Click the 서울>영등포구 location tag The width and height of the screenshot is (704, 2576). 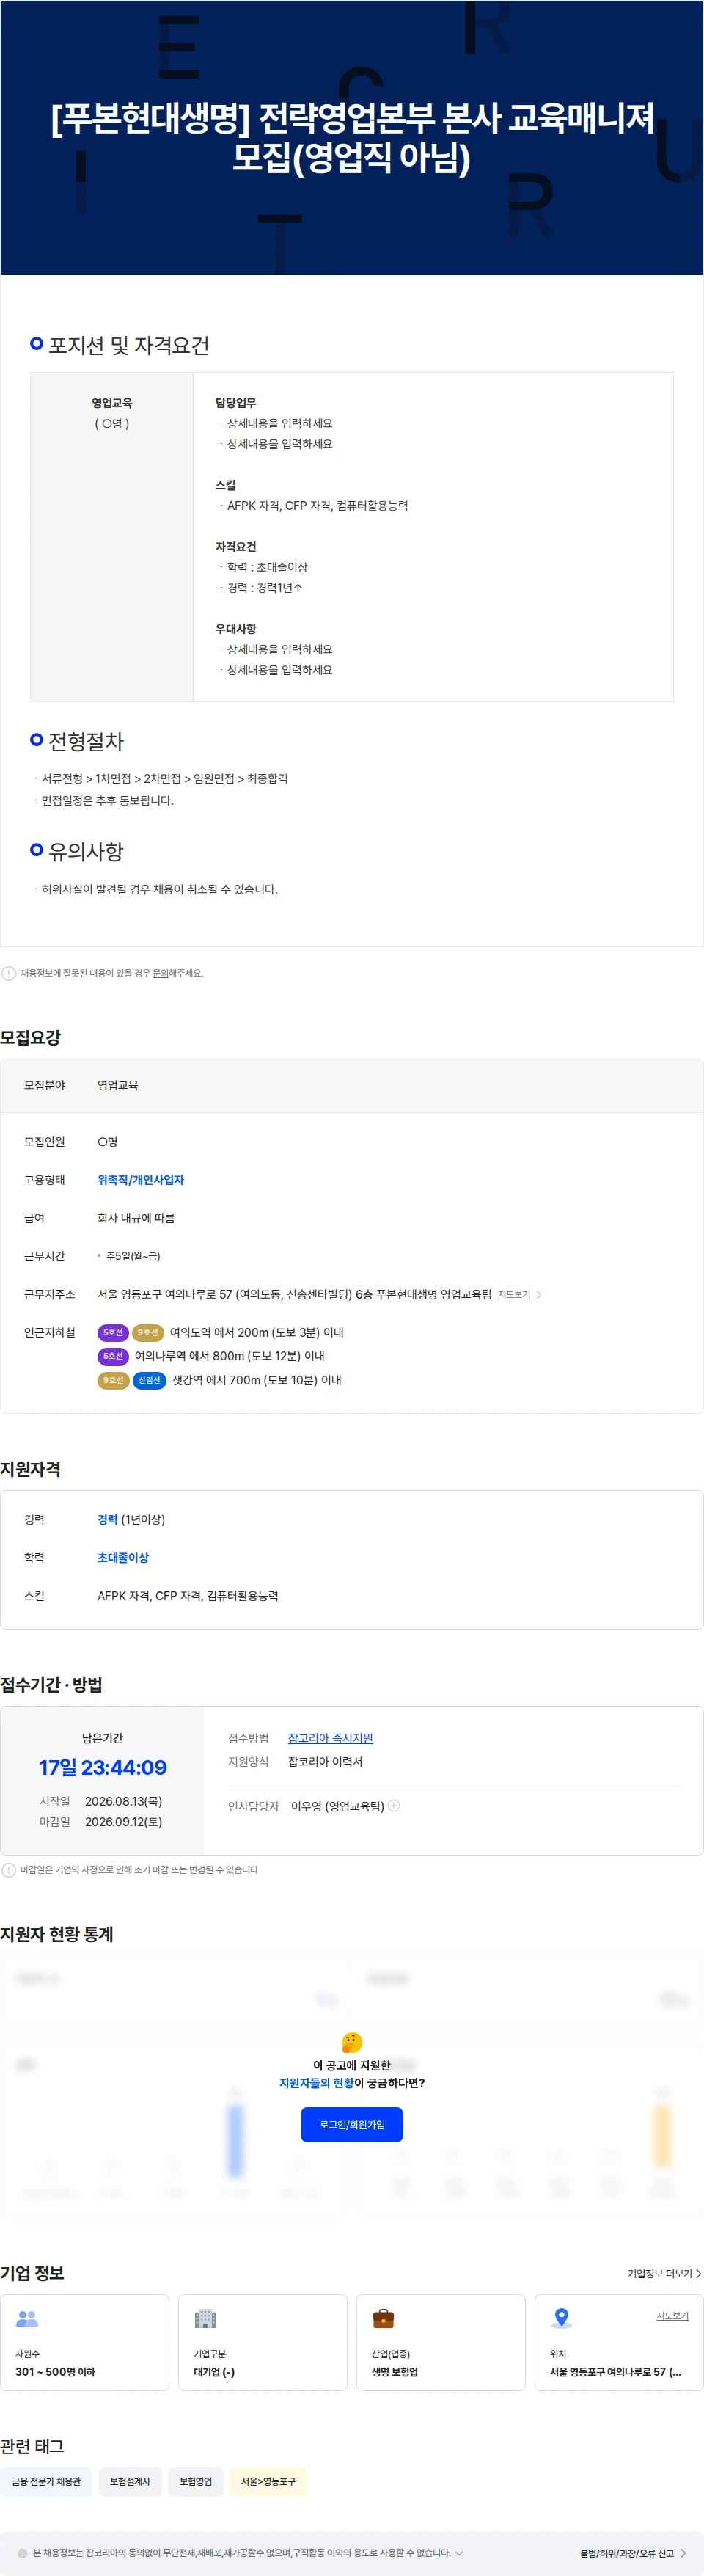point(268,2481)
